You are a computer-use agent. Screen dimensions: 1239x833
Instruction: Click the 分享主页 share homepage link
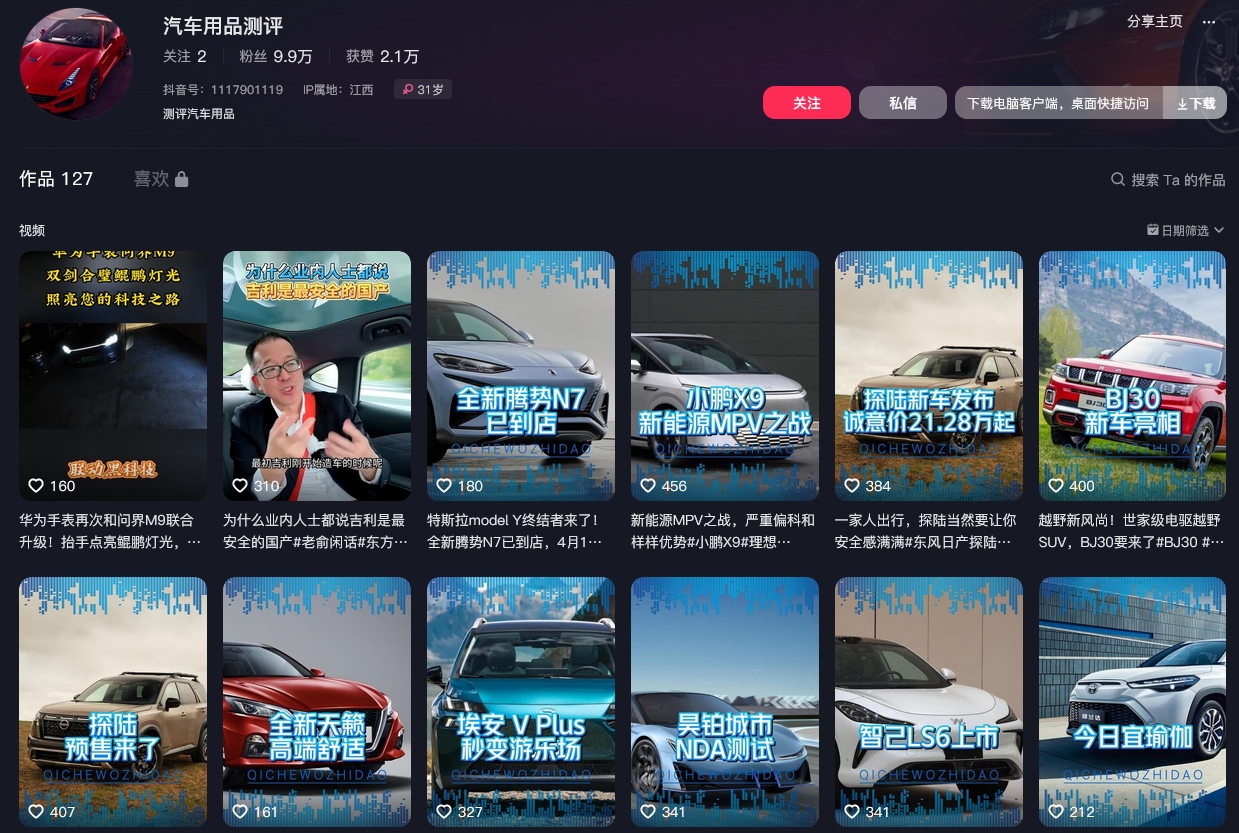(1155, 22)
